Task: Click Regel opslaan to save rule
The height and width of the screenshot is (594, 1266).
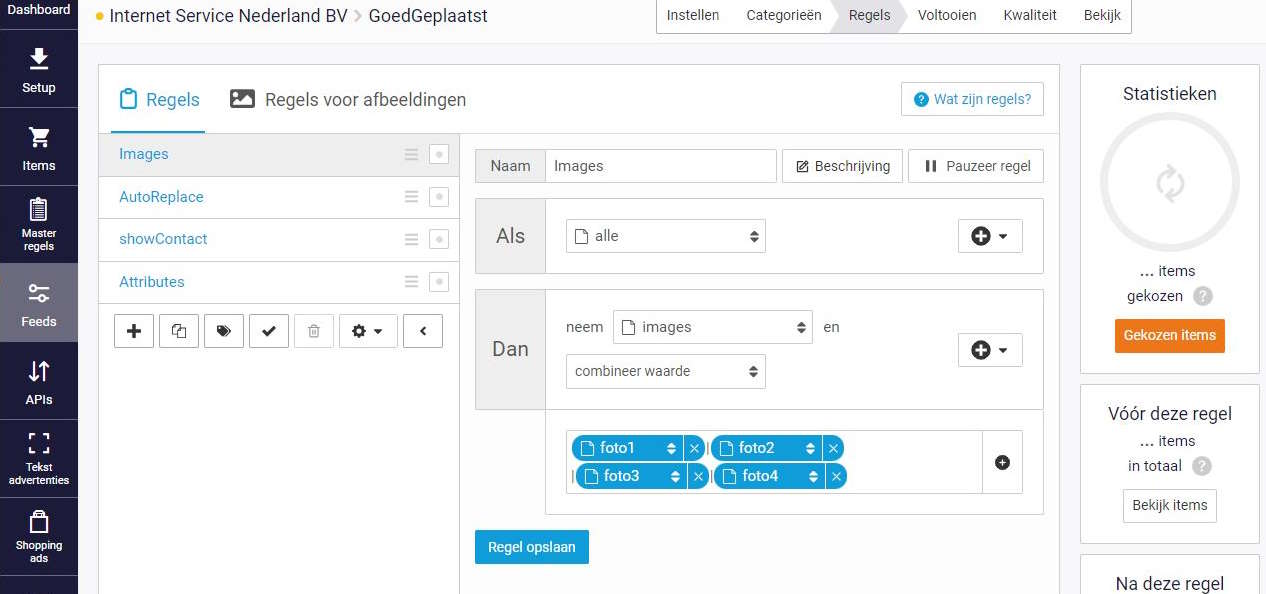Action: point(532,547)
